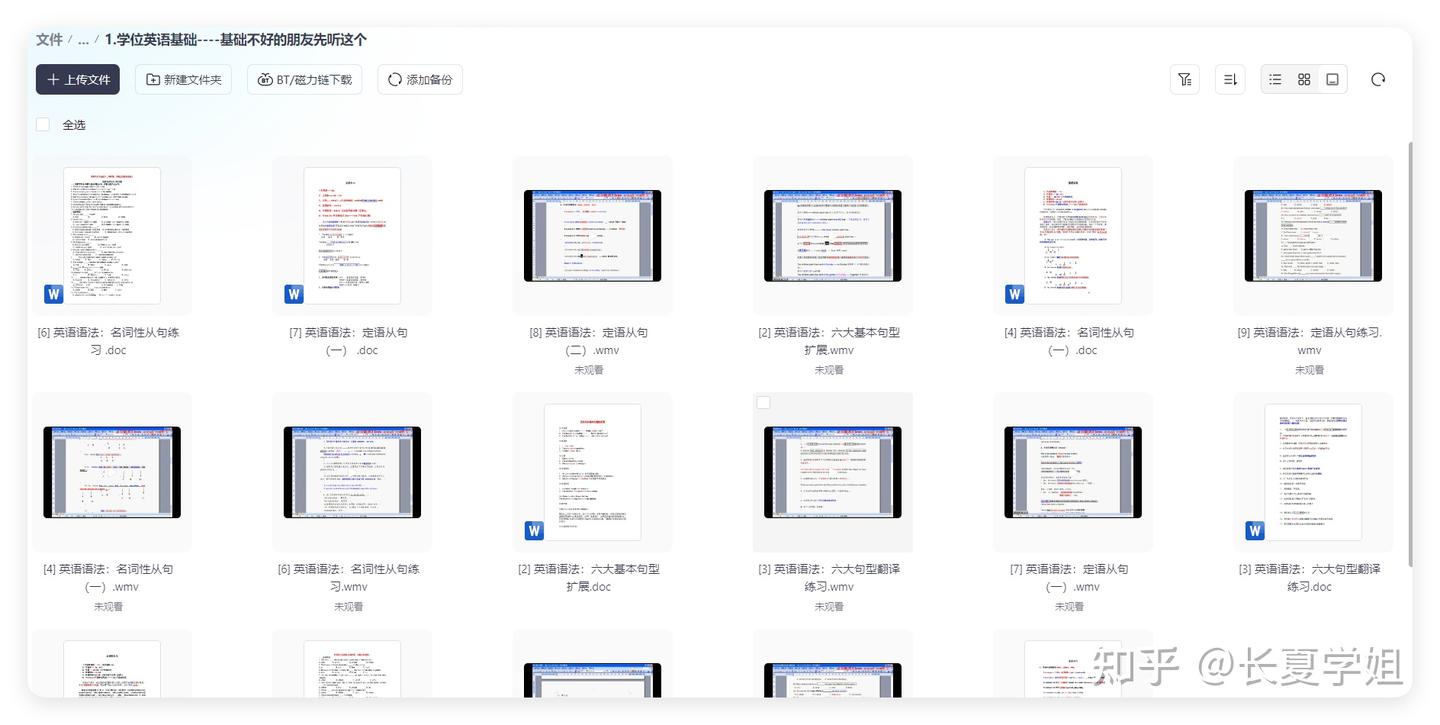Select file name [2] 英语语法：六大基本句型扩展.doc
This screenshot has height=725, width=1440.
coord(589,577)
